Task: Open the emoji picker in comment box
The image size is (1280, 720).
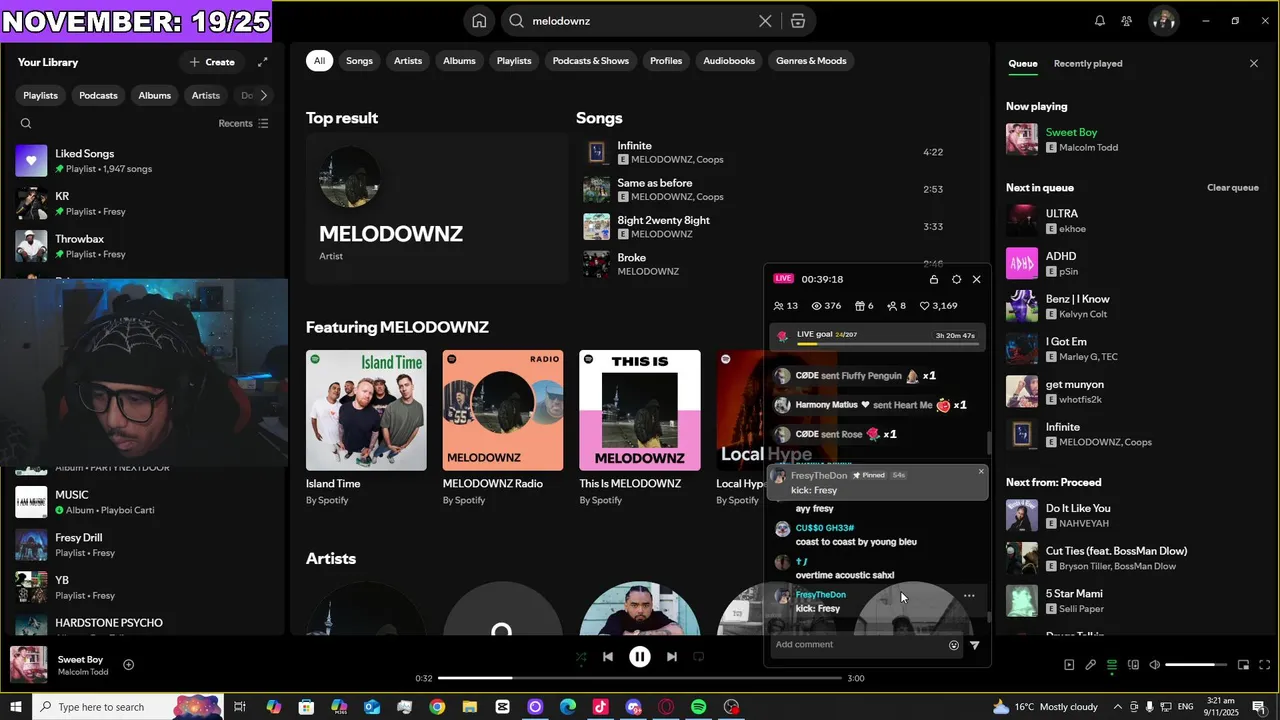Action: pyautogui.click(x=954, y=645)
